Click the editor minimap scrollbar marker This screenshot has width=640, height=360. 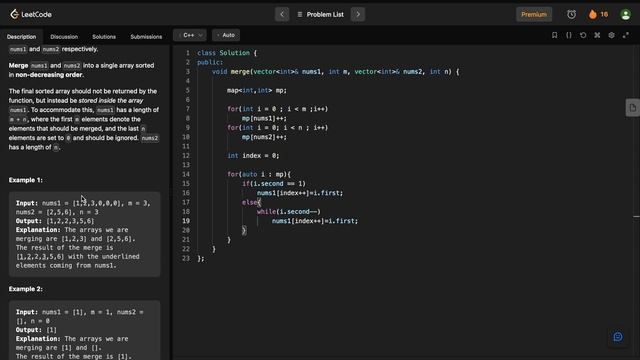tap(636, 216)
